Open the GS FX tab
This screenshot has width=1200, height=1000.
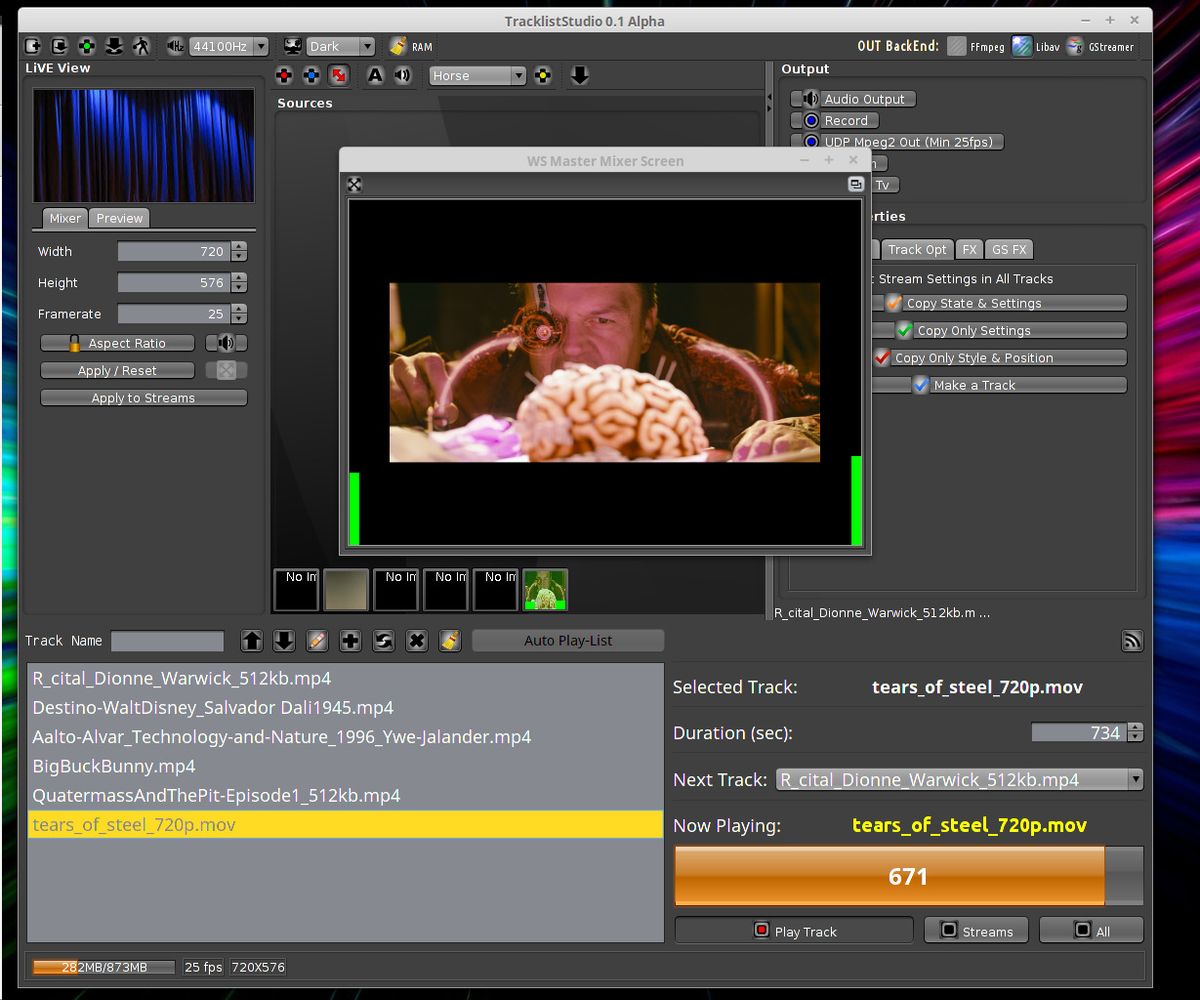1009,249
